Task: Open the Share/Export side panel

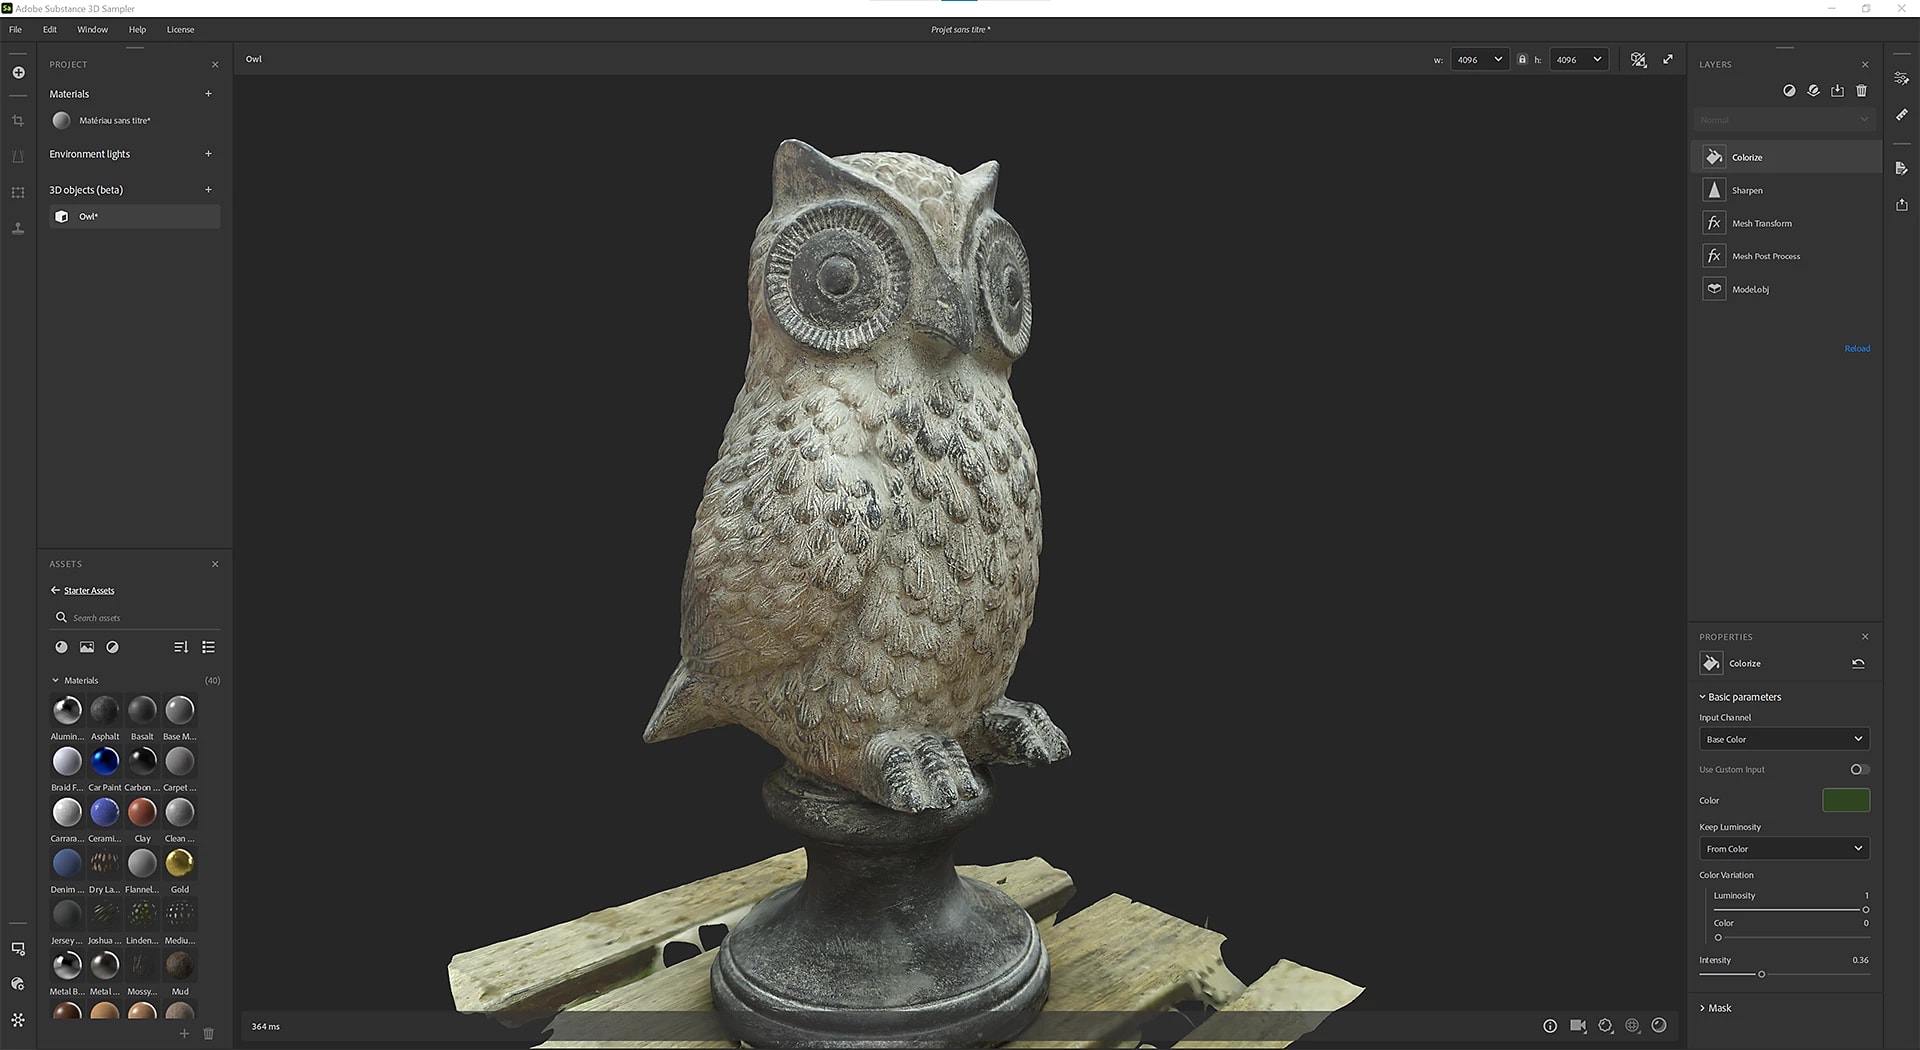Action: coord(1902,204)
